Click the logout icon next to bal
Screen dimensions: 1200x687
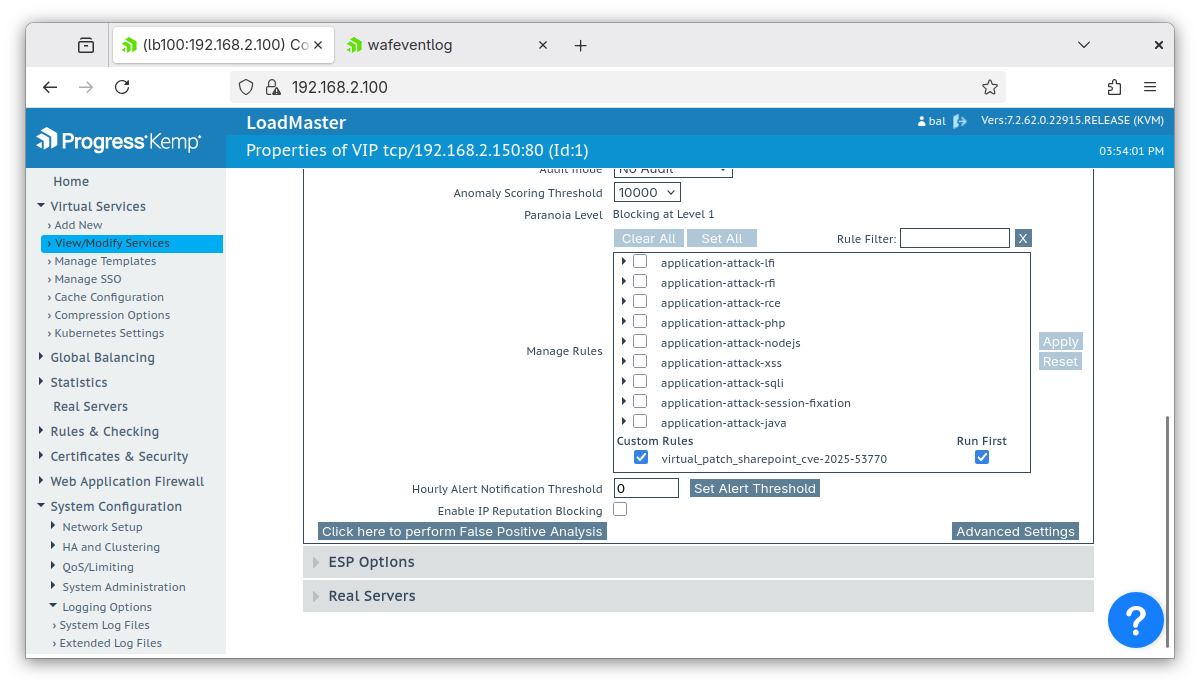(x=960, y=121)
